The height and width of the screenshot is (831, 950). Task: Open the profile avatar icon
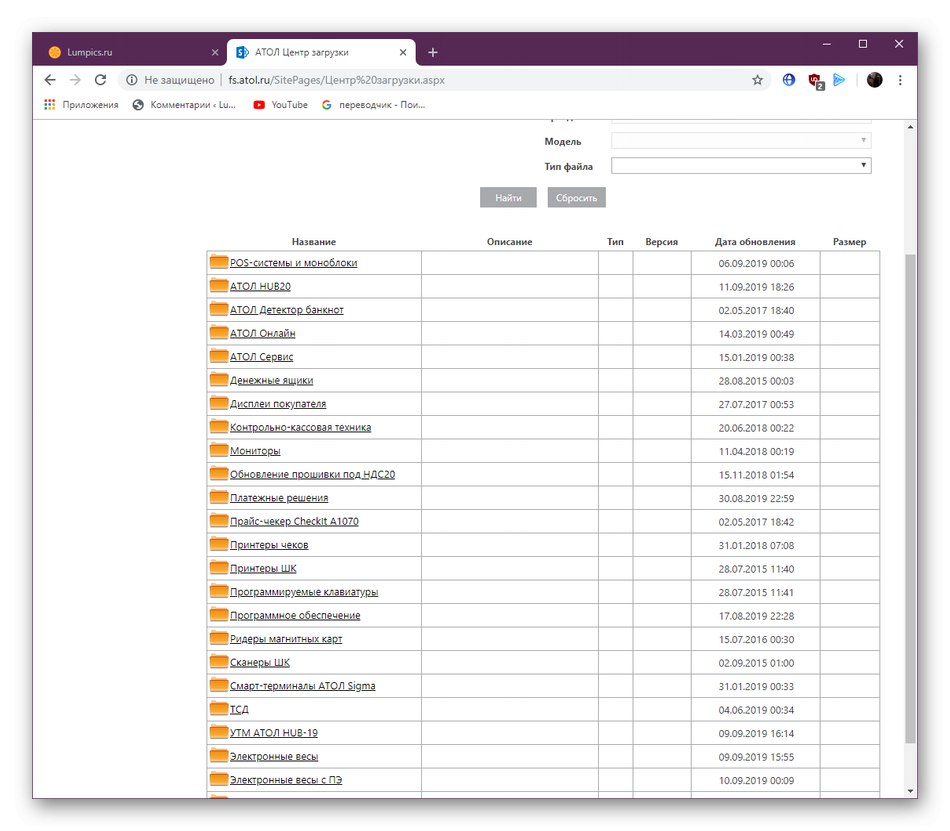coord(874,80)
